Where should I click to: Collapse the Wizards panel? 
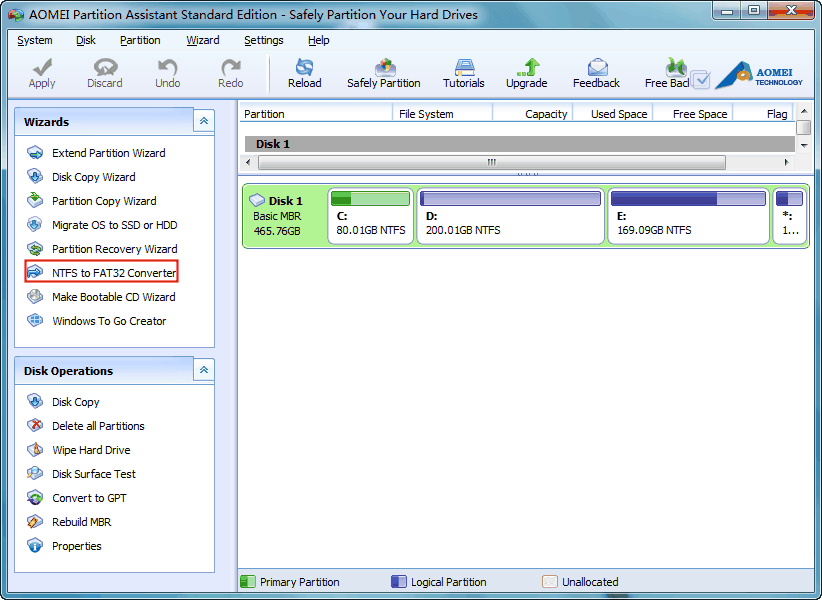(x=204, y=121)
